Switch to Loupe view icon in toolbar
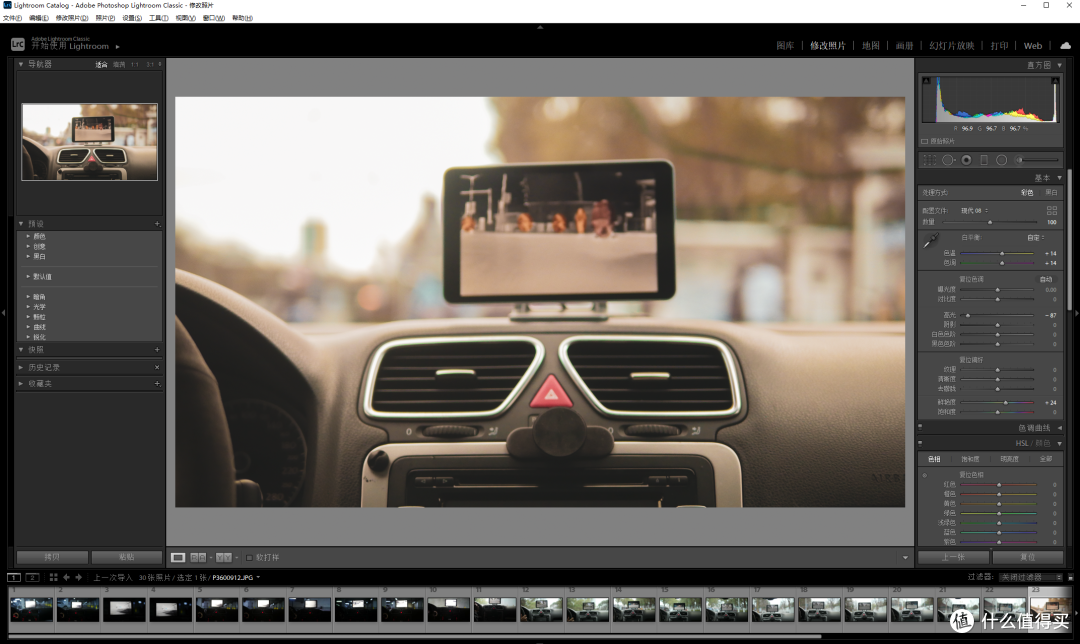This screenshot has height=644, width=1080. point(178,557)
